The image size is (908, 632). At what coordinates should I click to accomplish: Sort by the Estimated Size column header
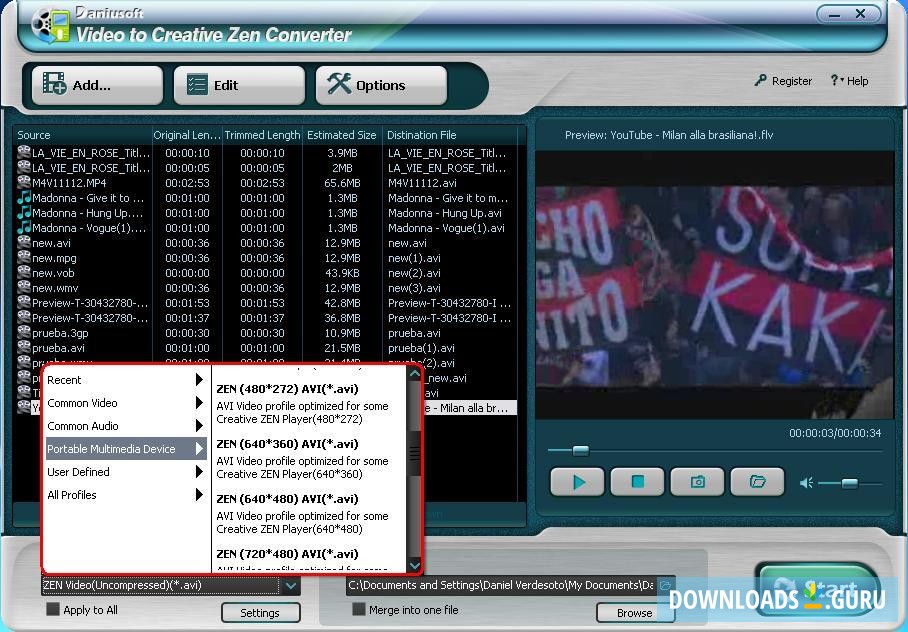pyautogui.click(x=342, y=135)
